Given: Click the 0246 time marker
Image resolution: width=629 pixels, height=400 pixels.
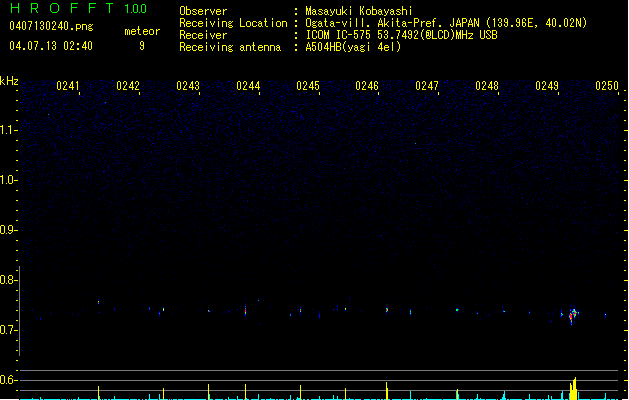Looking at the screenshot, I should click(x=367, y=86).
